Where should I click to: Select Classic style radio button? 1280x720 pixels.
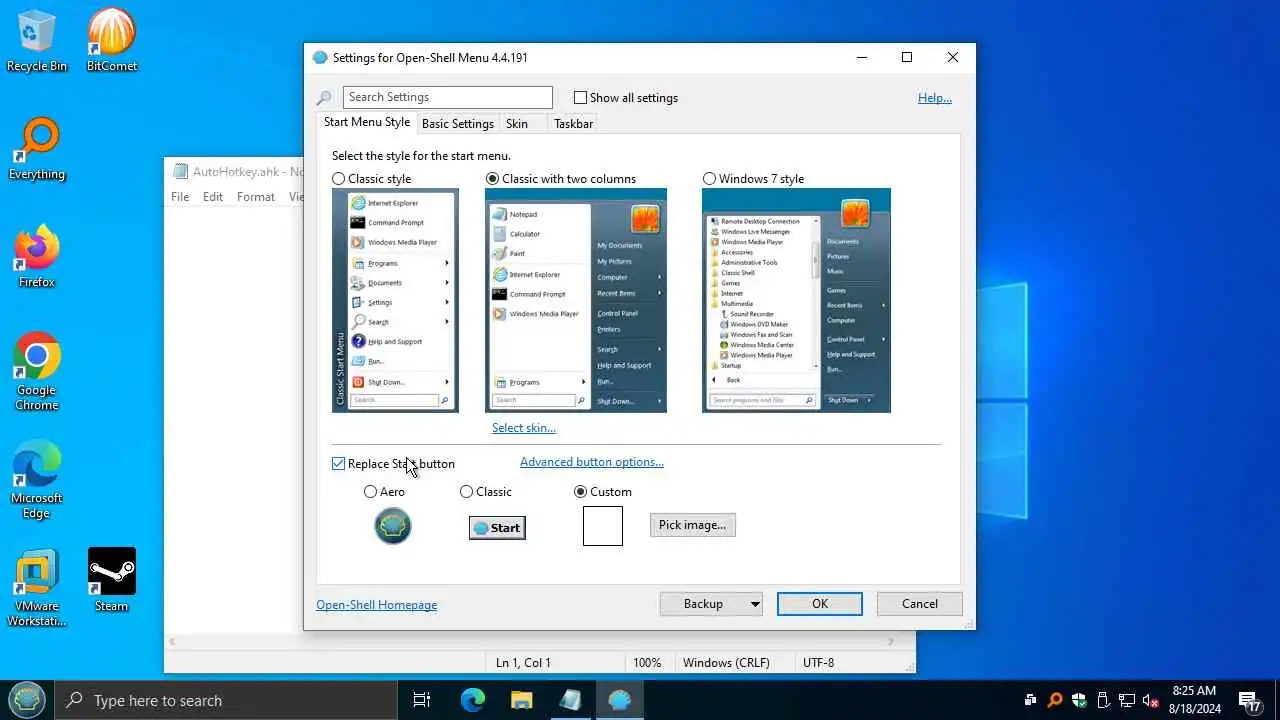(339, 179)
